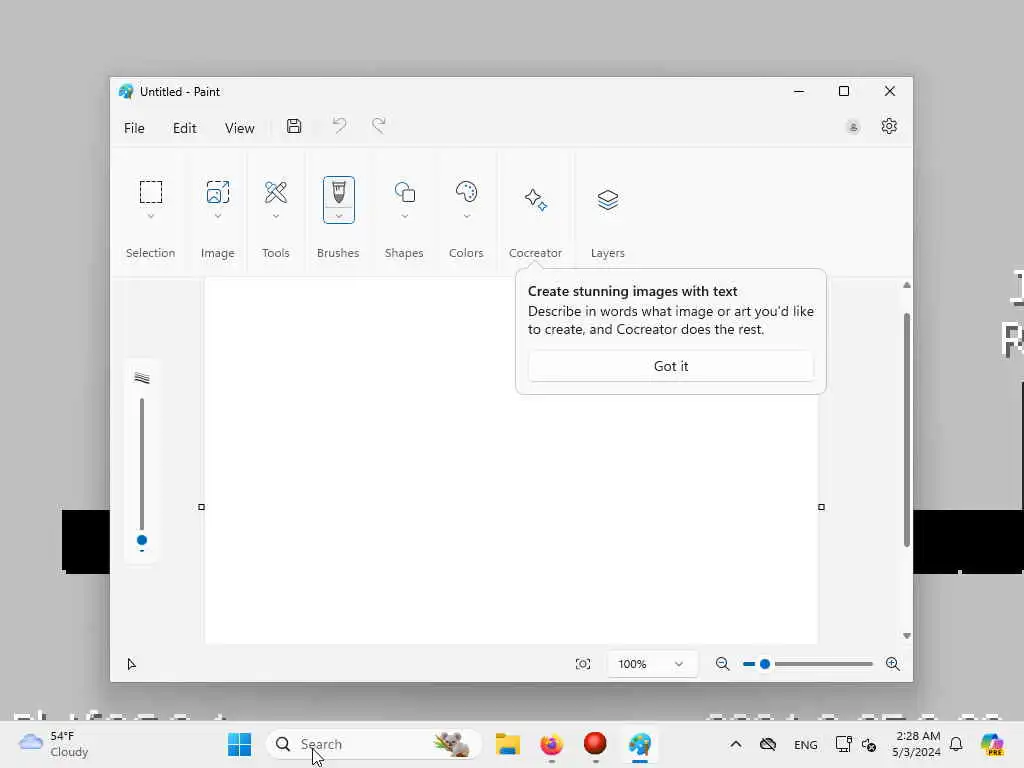
Task: Open the notifications bell
Action: 956,744
